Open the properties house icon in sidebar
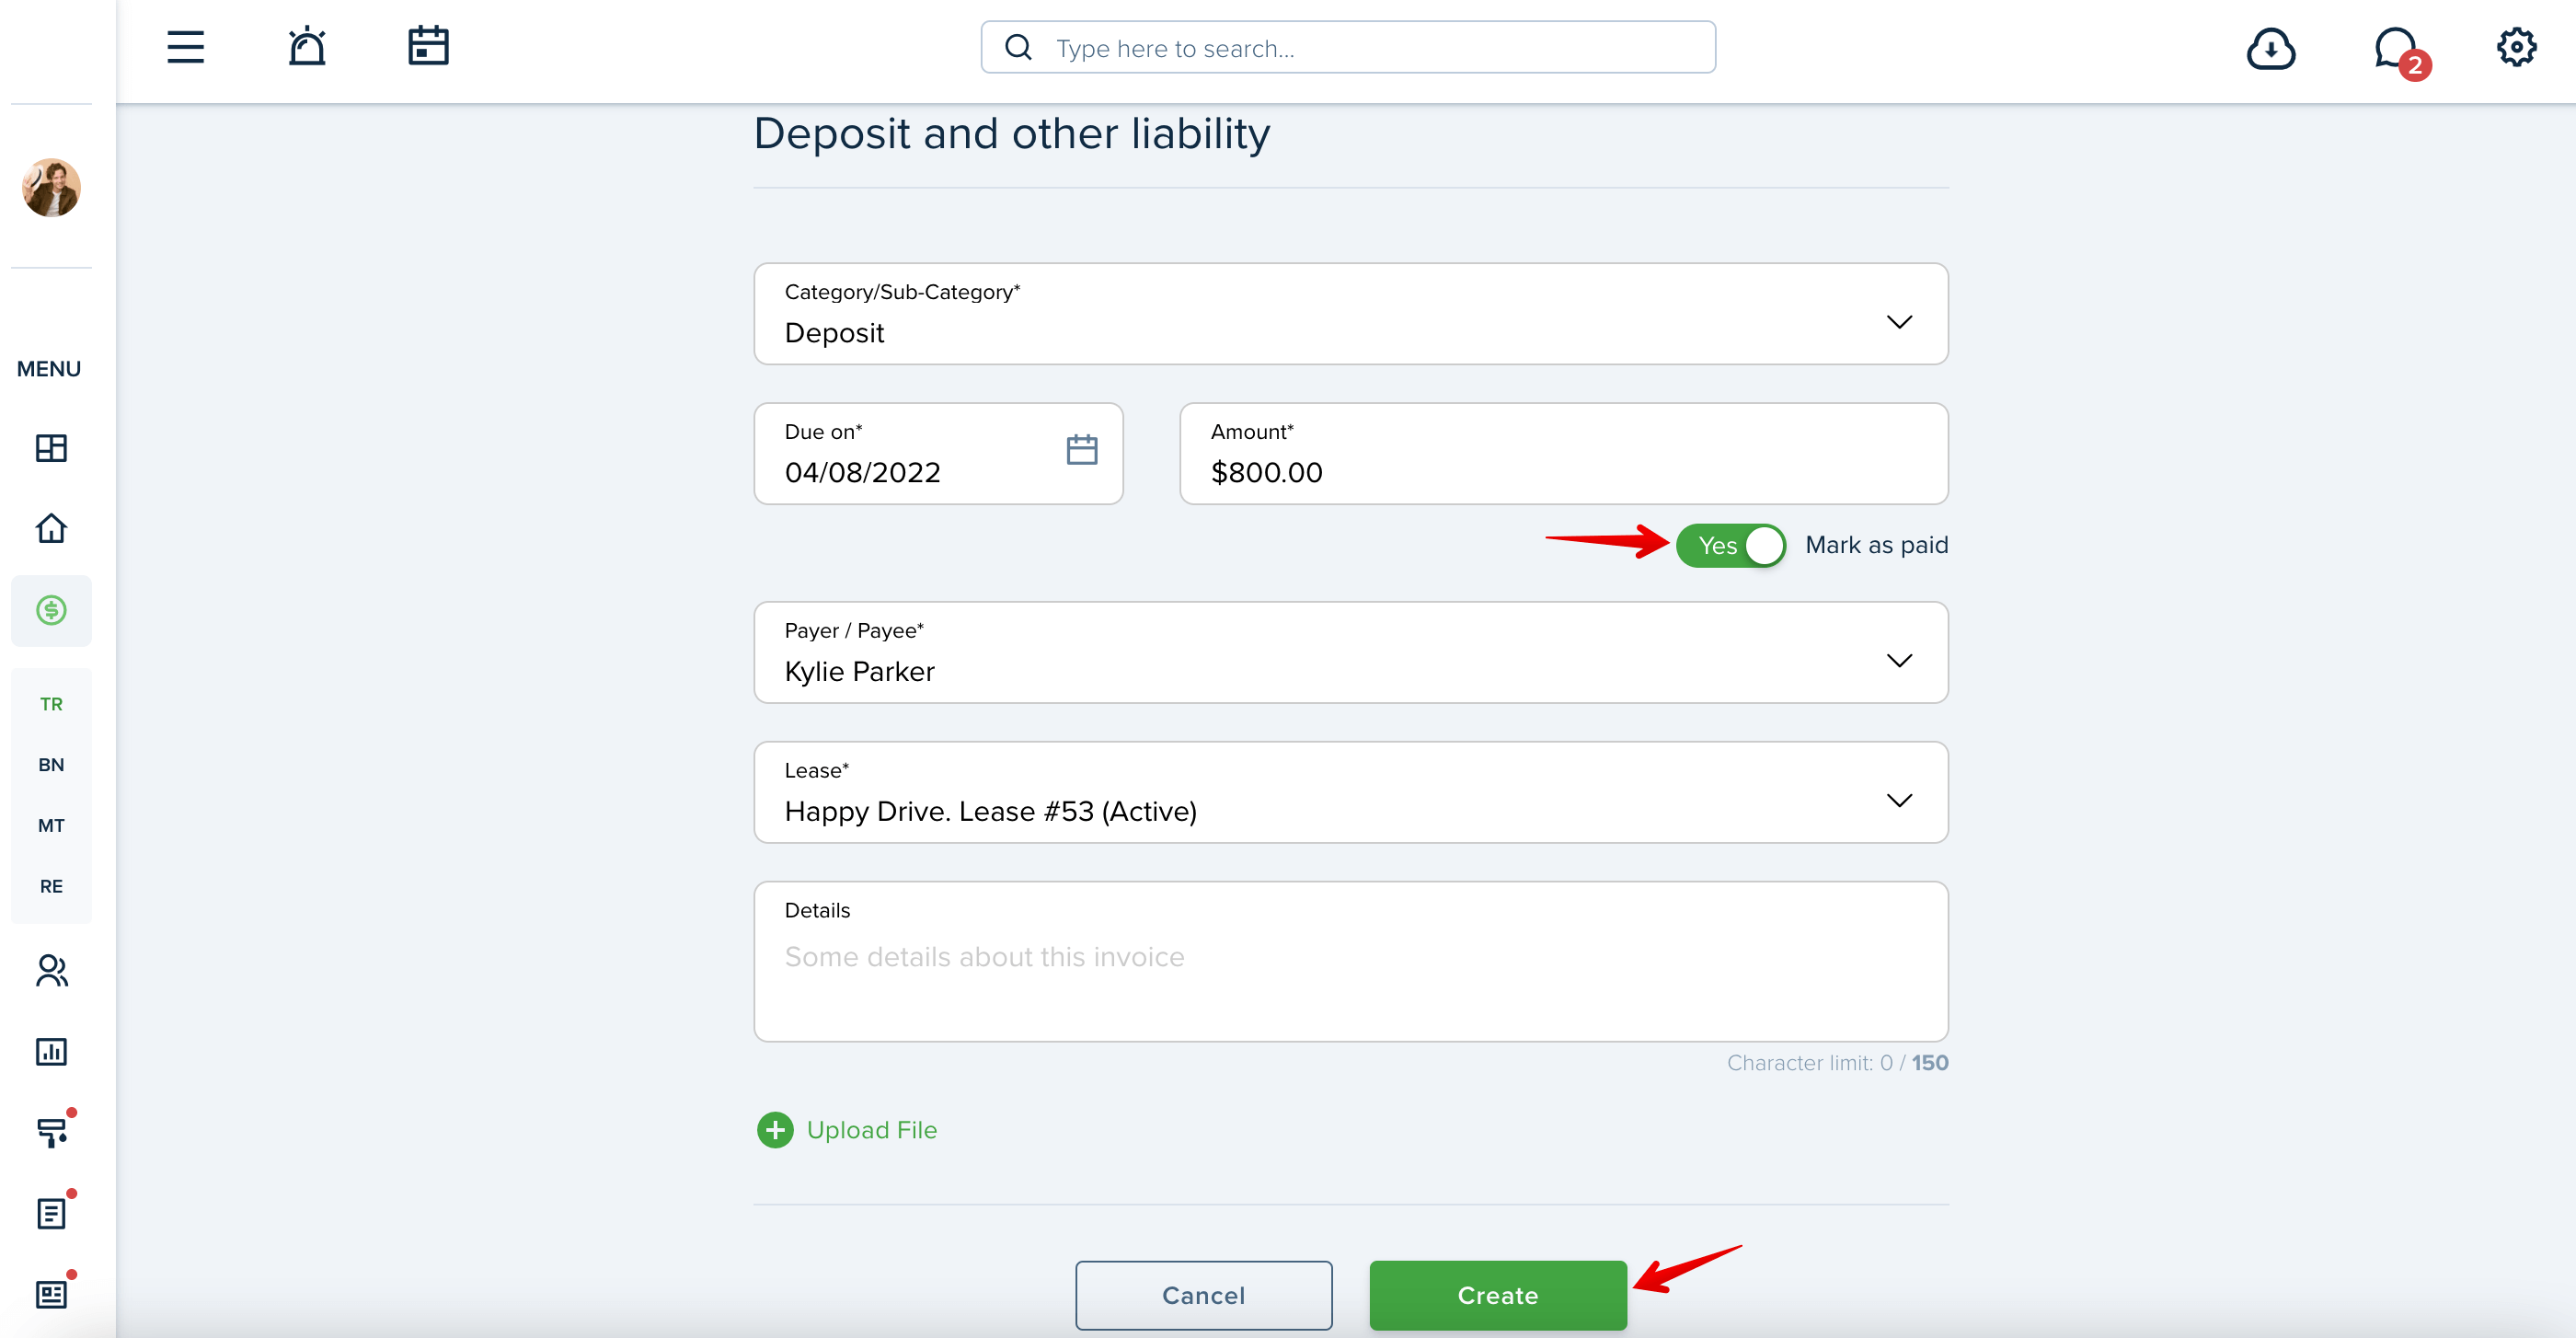2576x1338 pixels. (51, 528)
